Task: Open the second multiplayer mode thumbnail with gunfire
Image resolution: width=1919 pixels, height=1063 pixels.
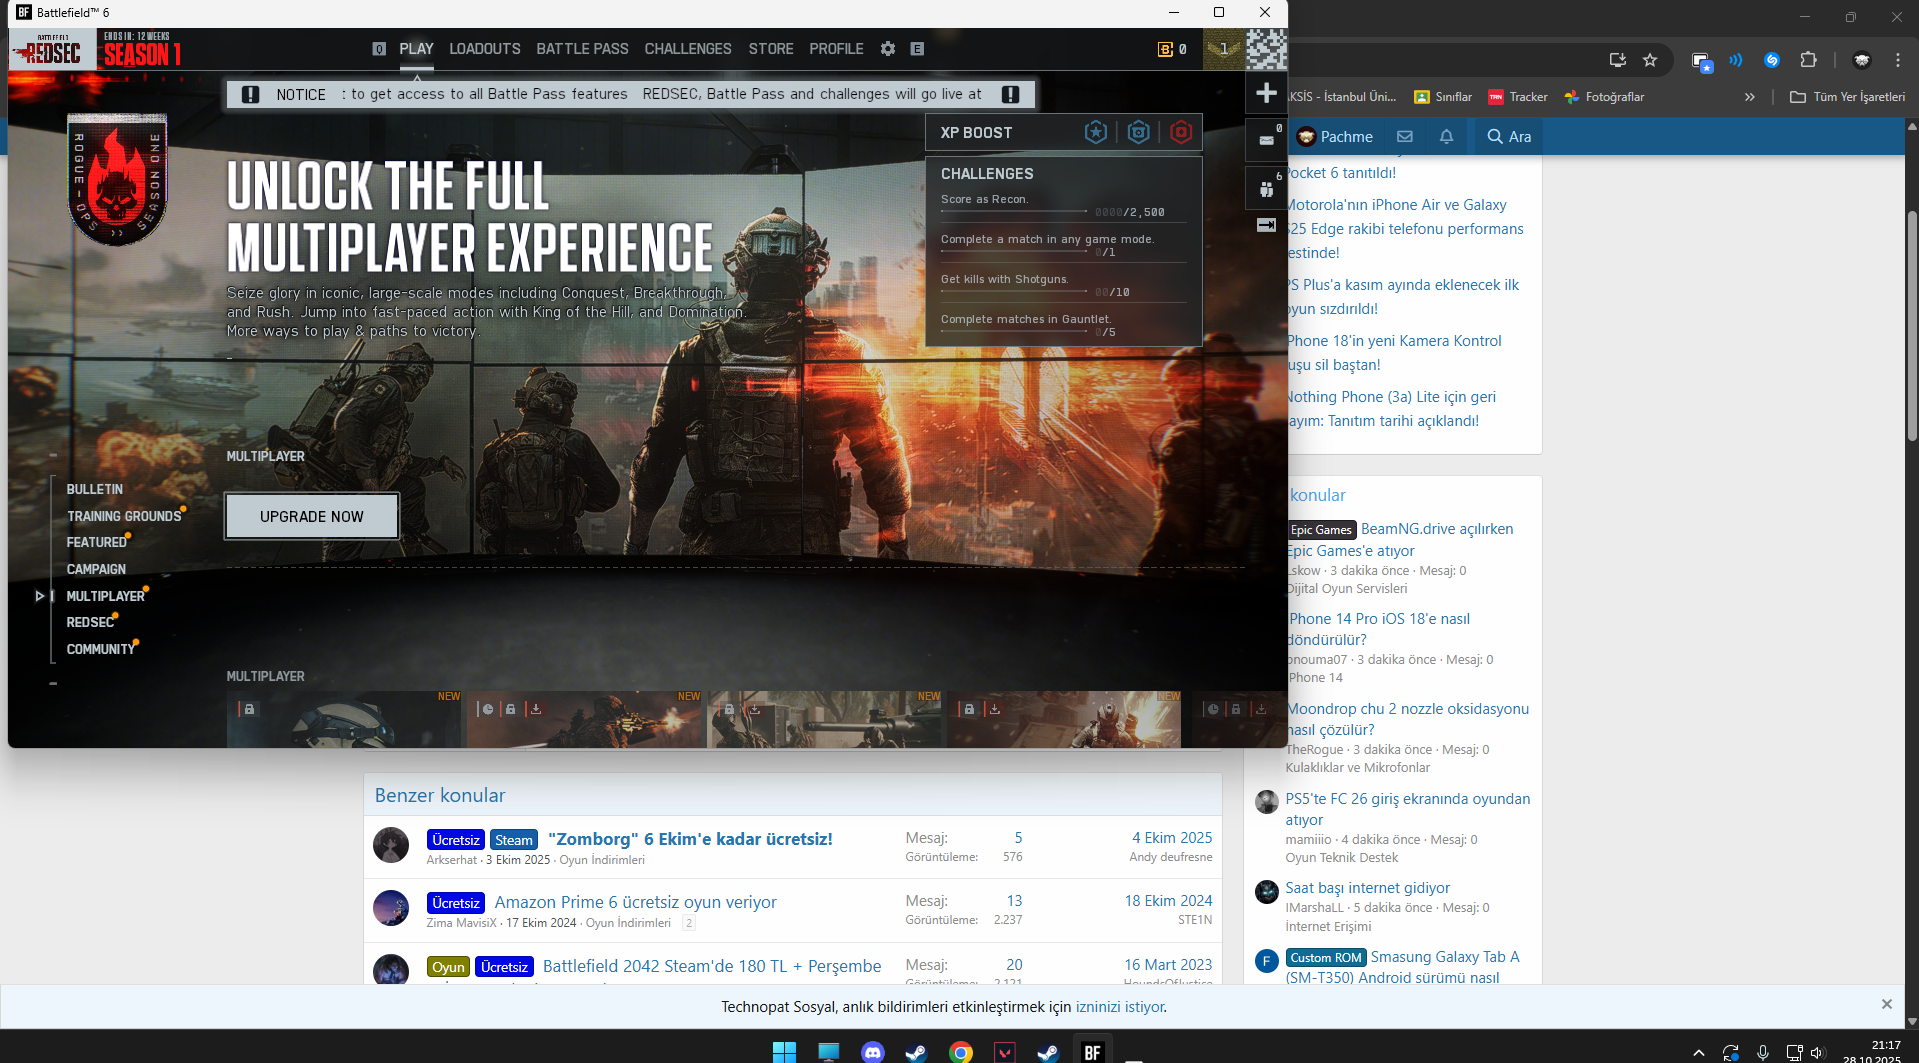Action: point(585,719)
